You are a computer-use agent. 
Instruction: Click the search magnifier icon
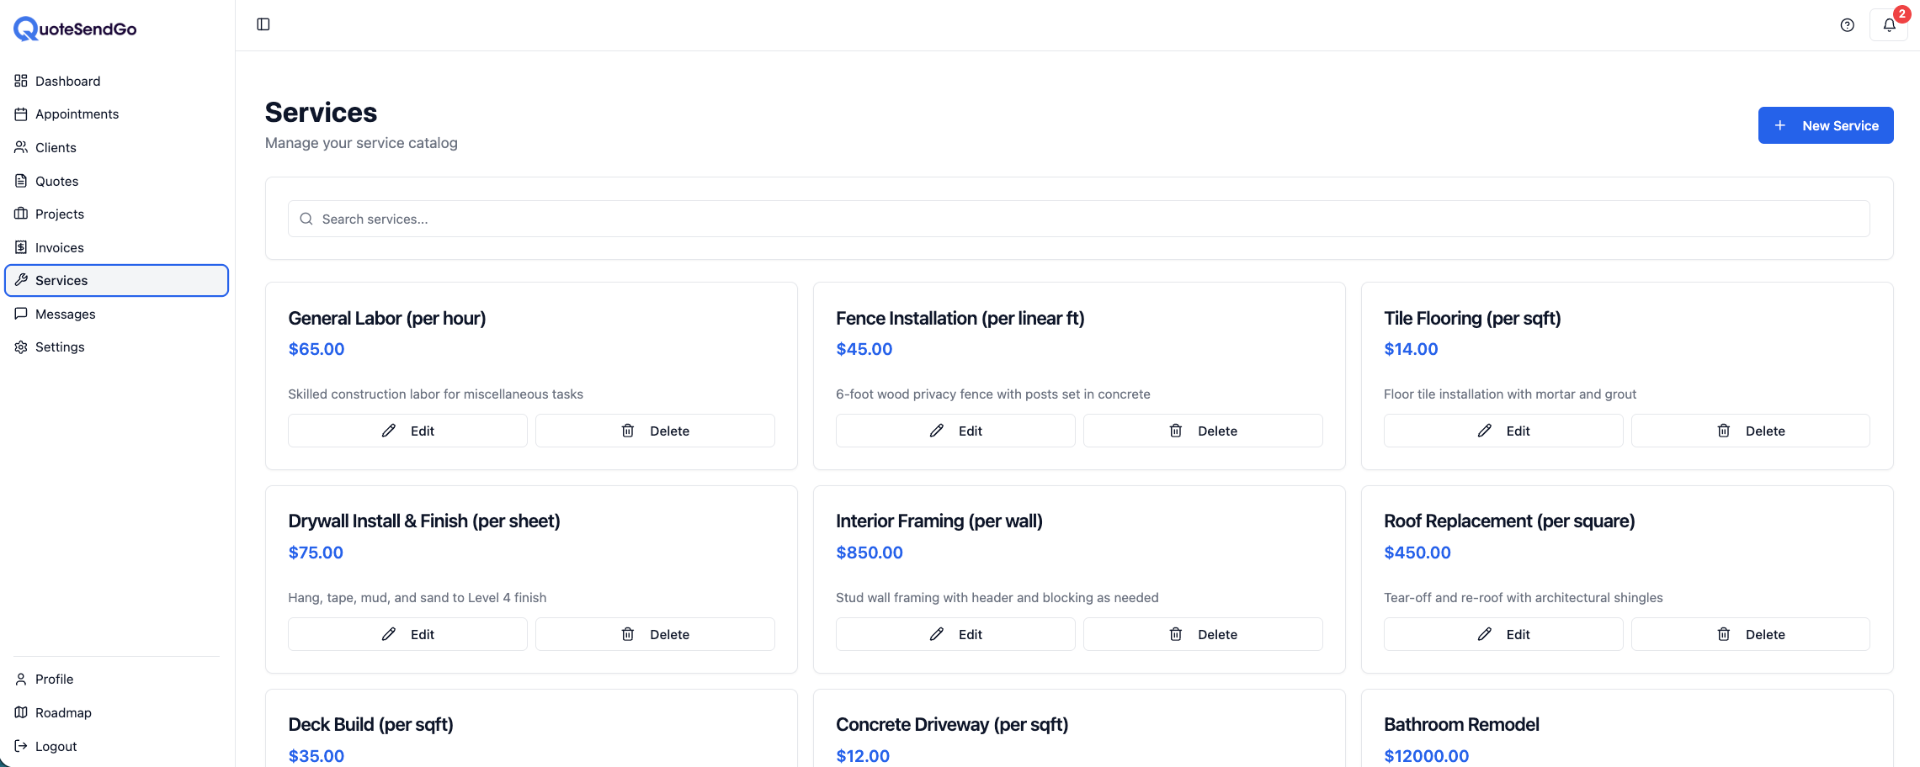[x=306, y=219]
